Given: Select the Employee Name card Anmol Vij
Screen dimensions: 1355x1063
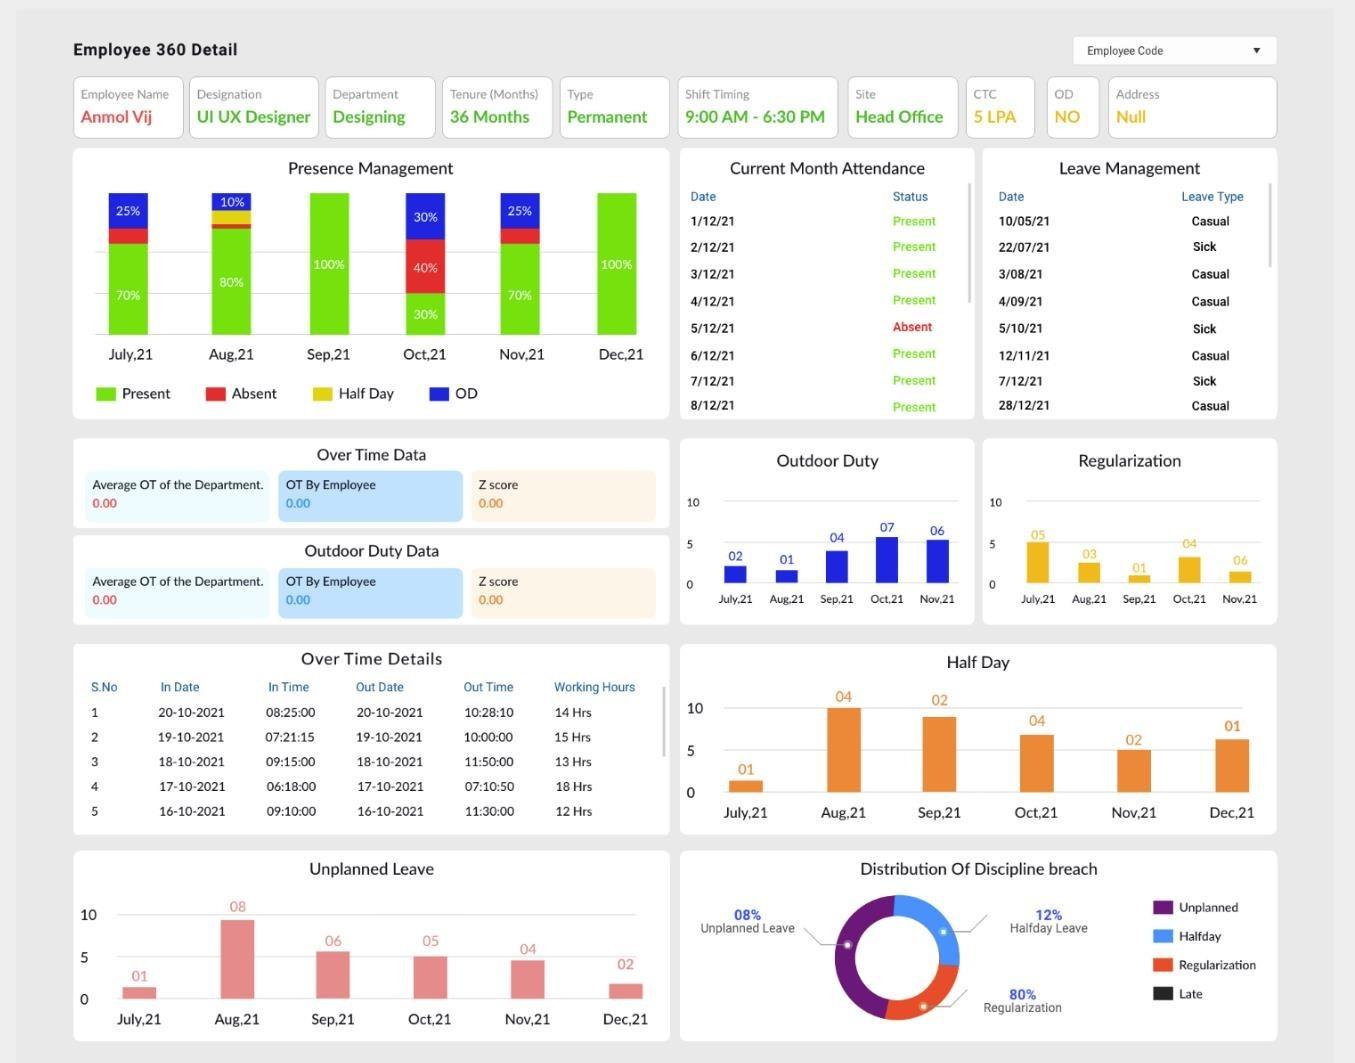Looking at the screenshot, I should pyautogui.click(x=128, y=107).
